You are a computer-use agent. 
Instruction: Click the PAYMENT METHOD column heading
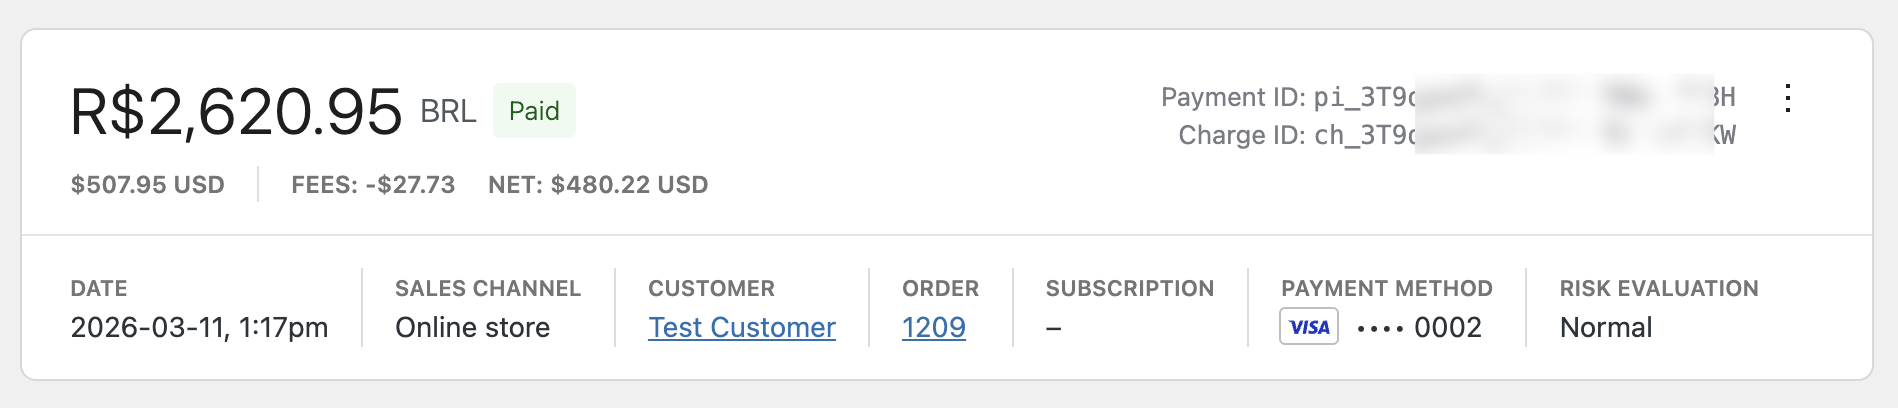(1386, 289)
